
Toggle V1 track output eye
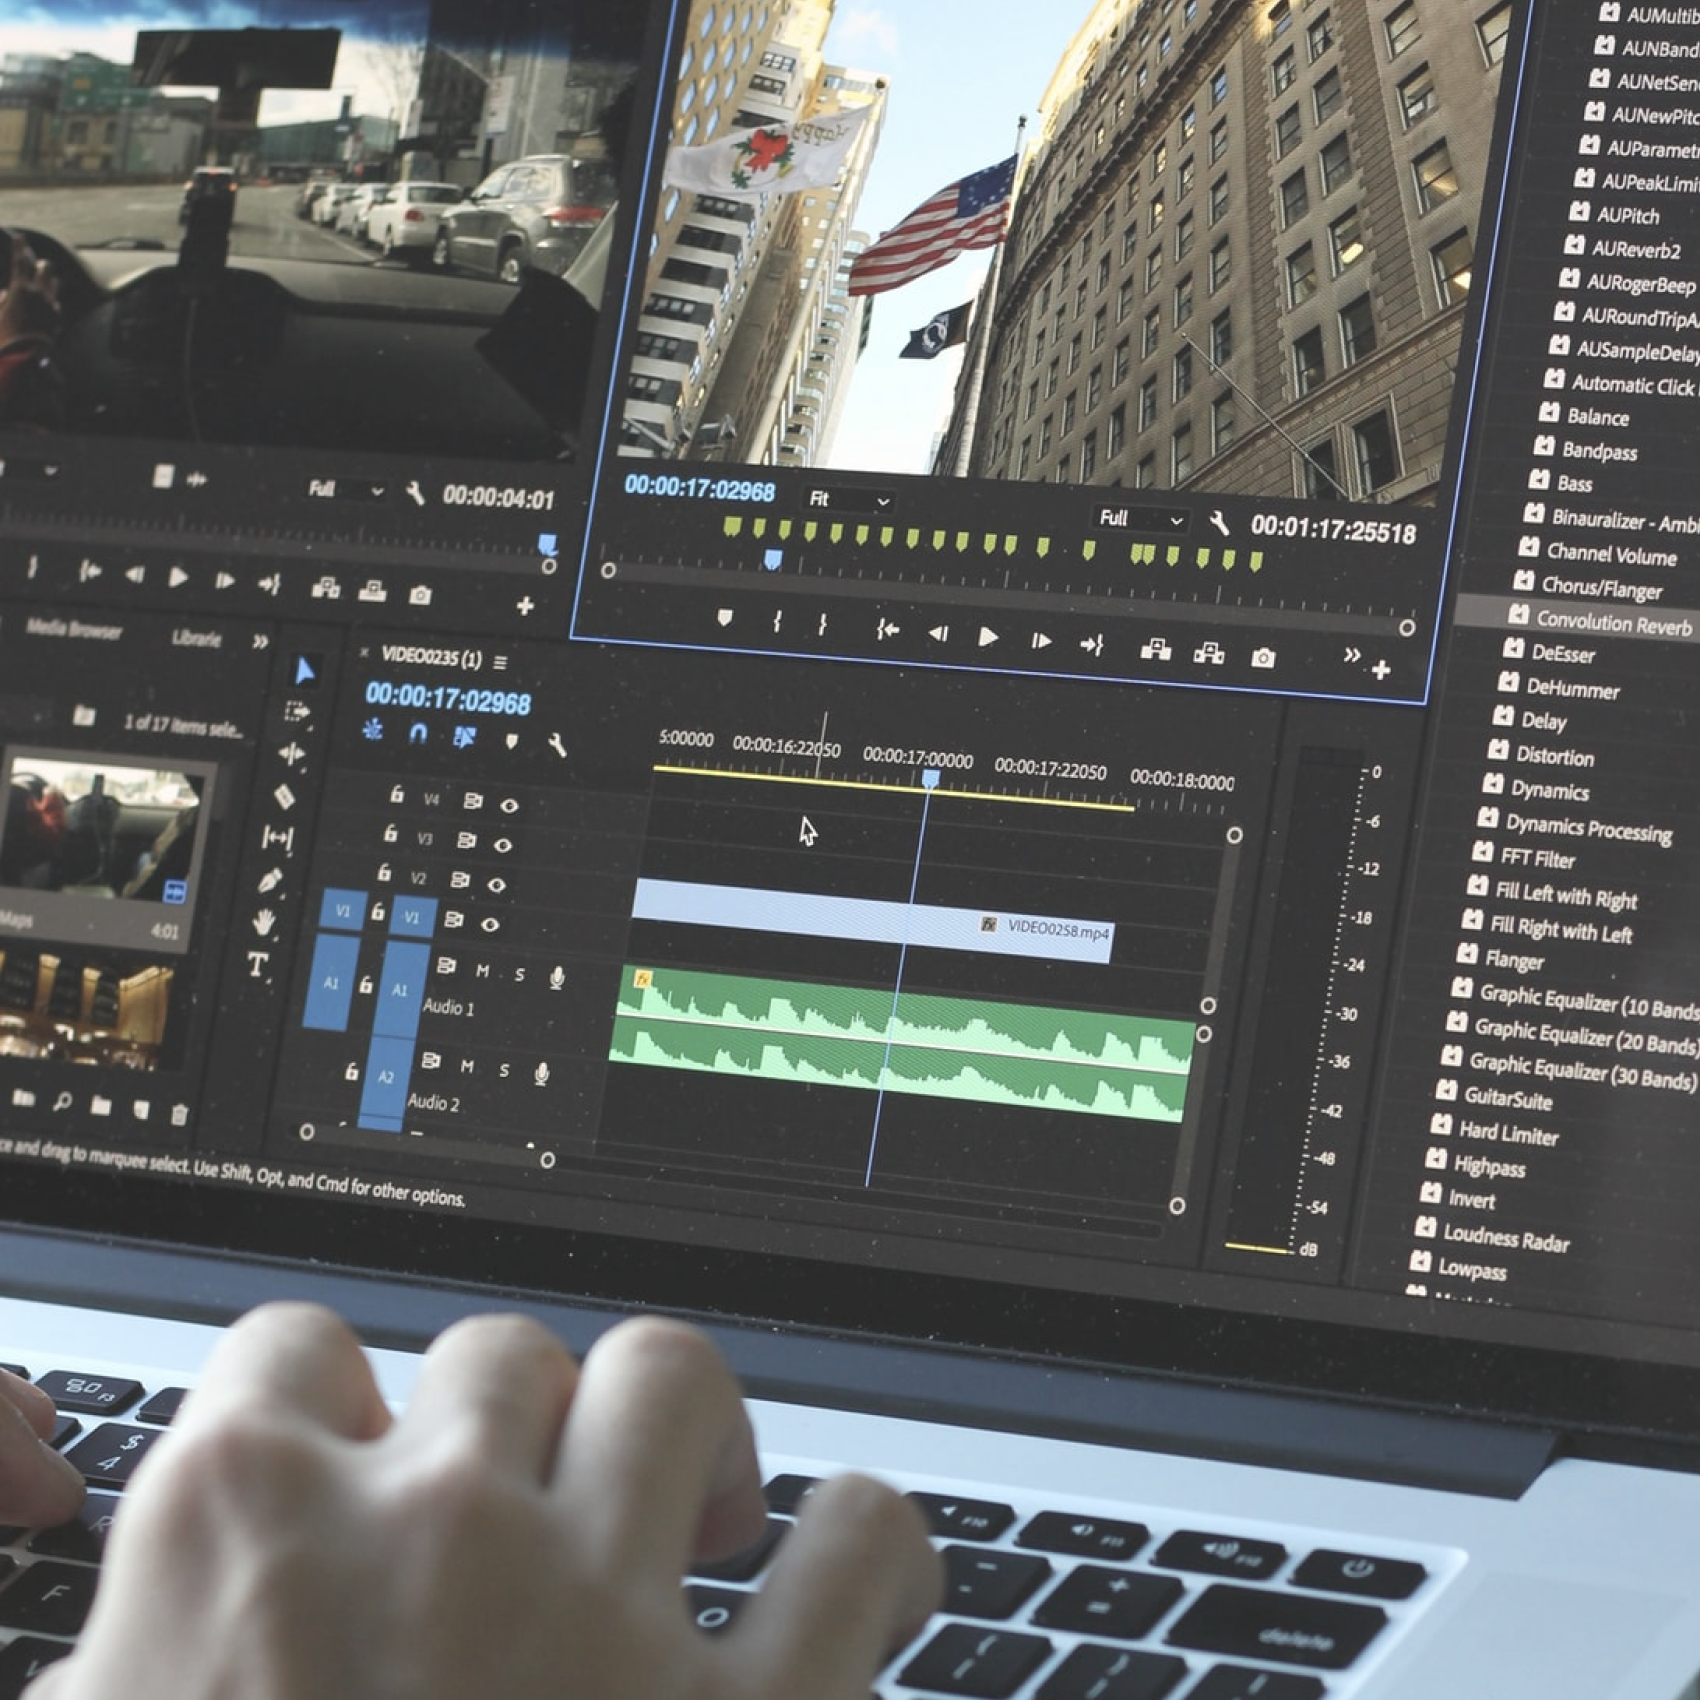click(490, 925)
